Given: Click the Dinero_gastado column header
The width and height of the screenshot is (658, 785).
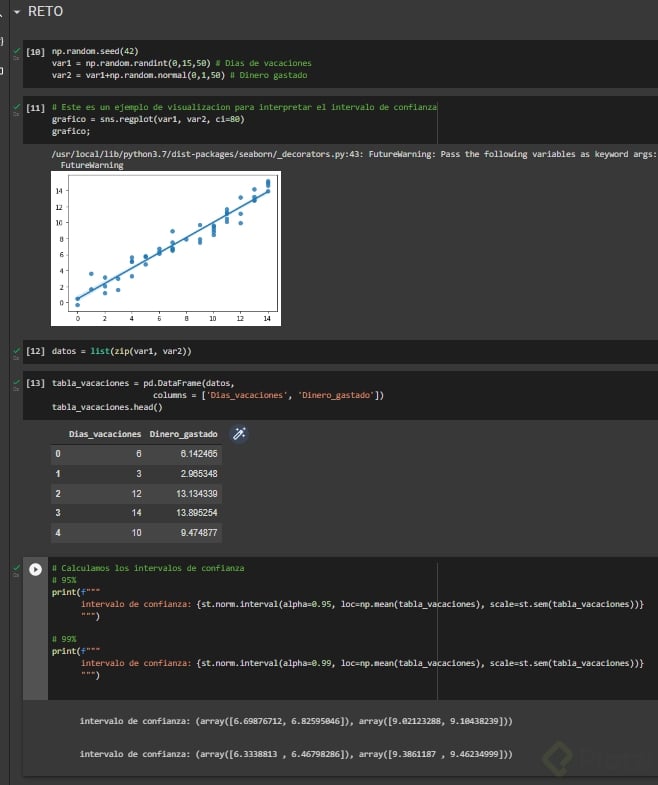Looking at the screenshot, I should click(x=183, y=434).
